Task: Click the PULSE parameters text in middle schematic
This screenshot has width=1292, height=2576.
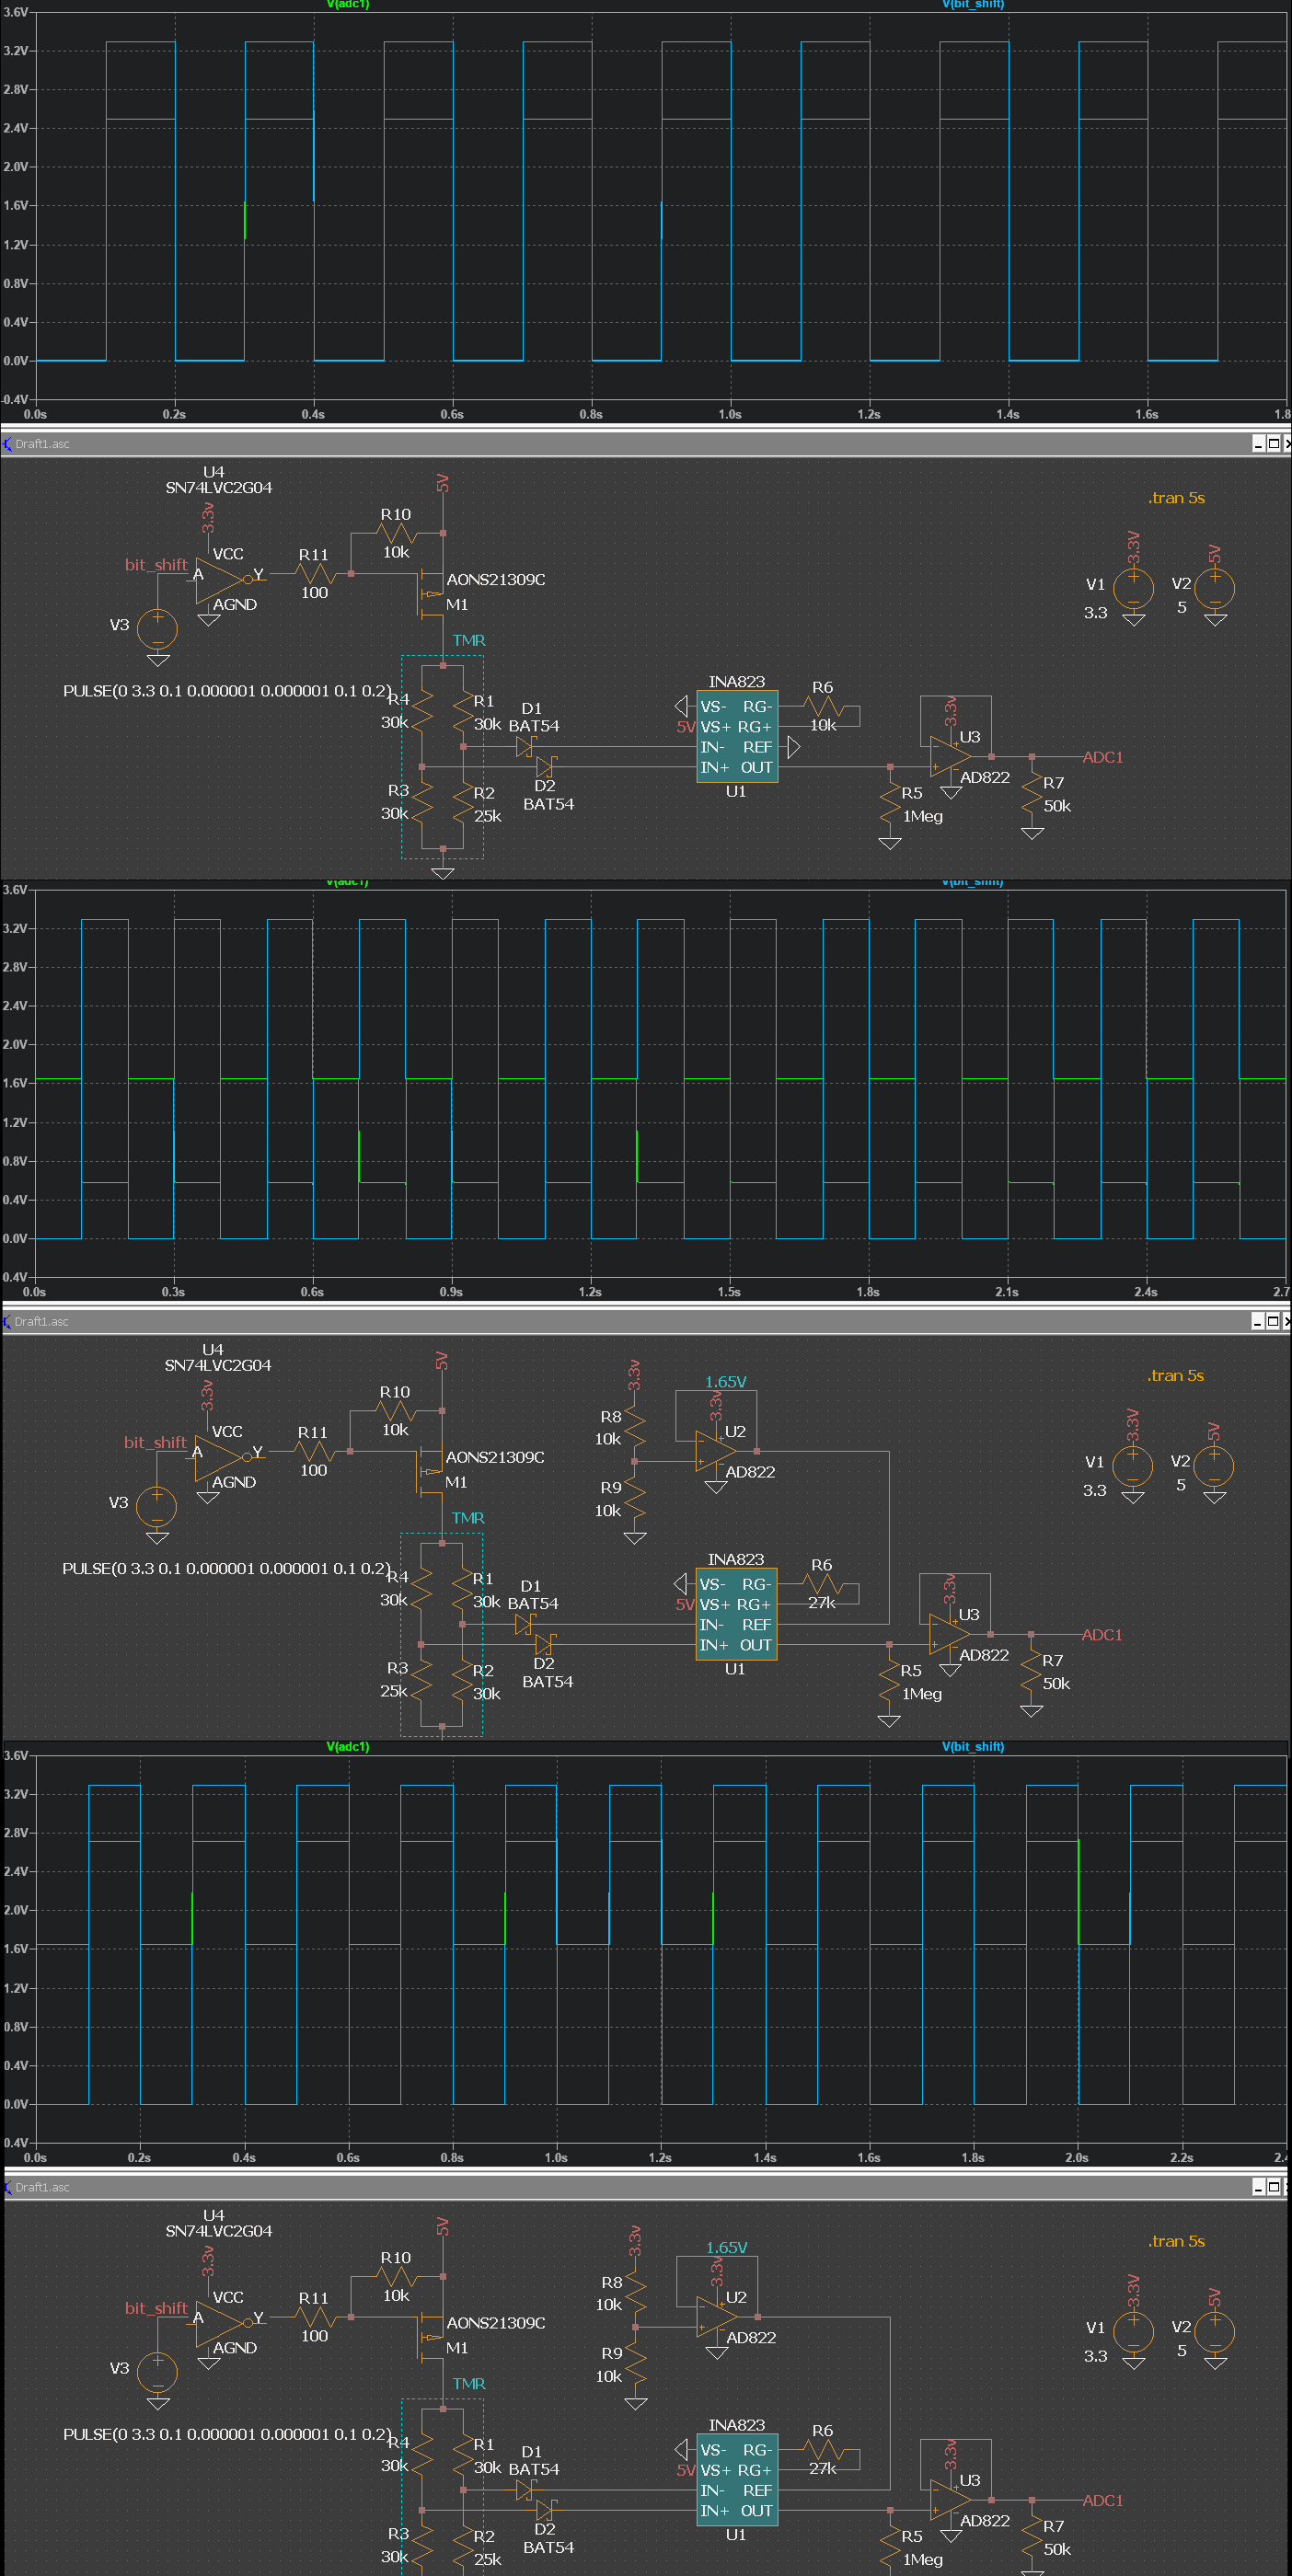Action: point(226,1569)
